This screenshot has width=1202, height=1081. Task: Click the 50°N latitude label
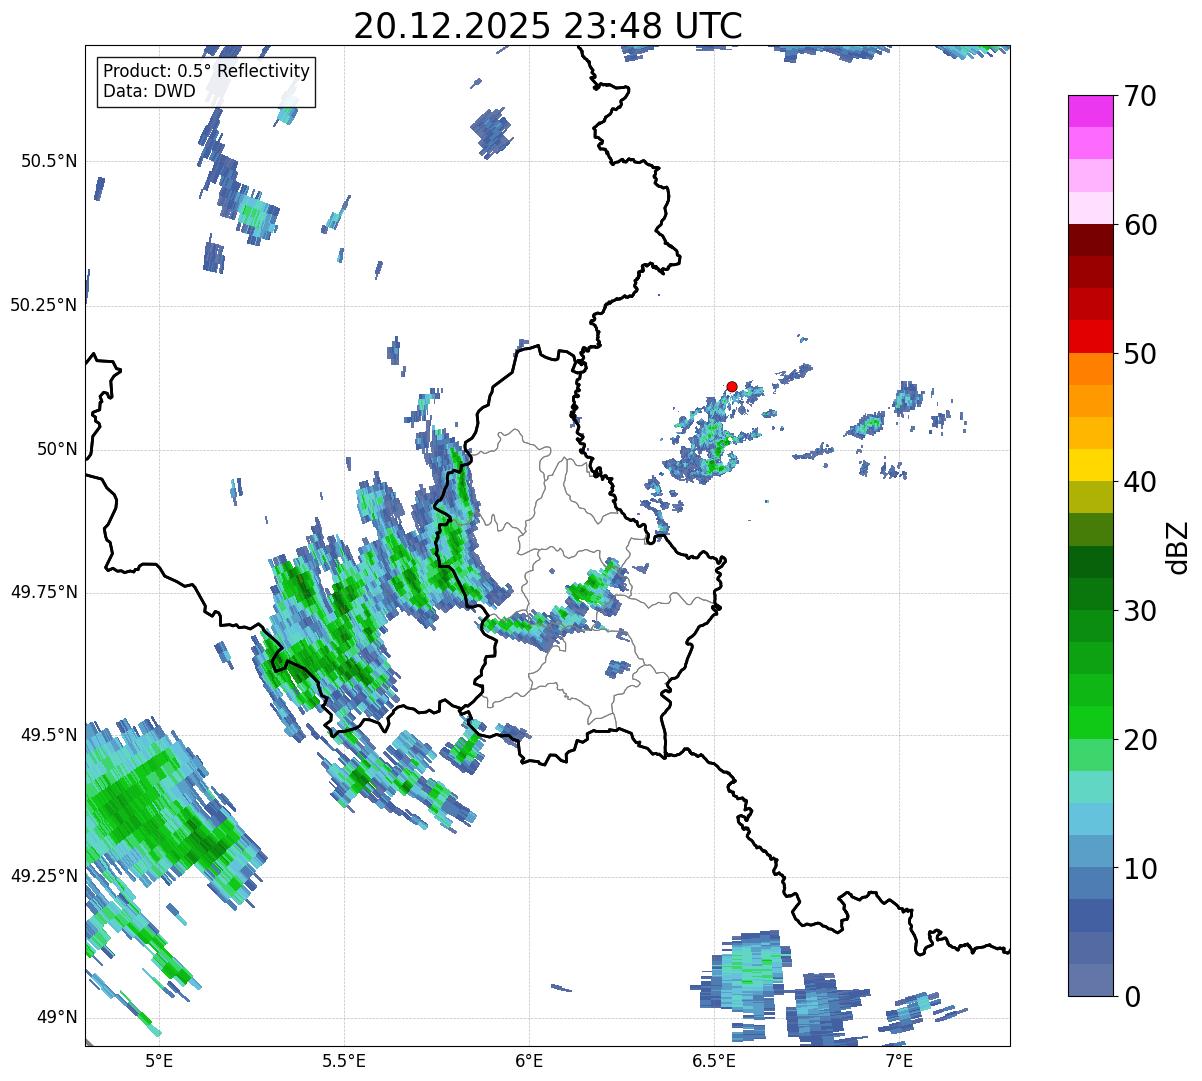click(58, 449)
